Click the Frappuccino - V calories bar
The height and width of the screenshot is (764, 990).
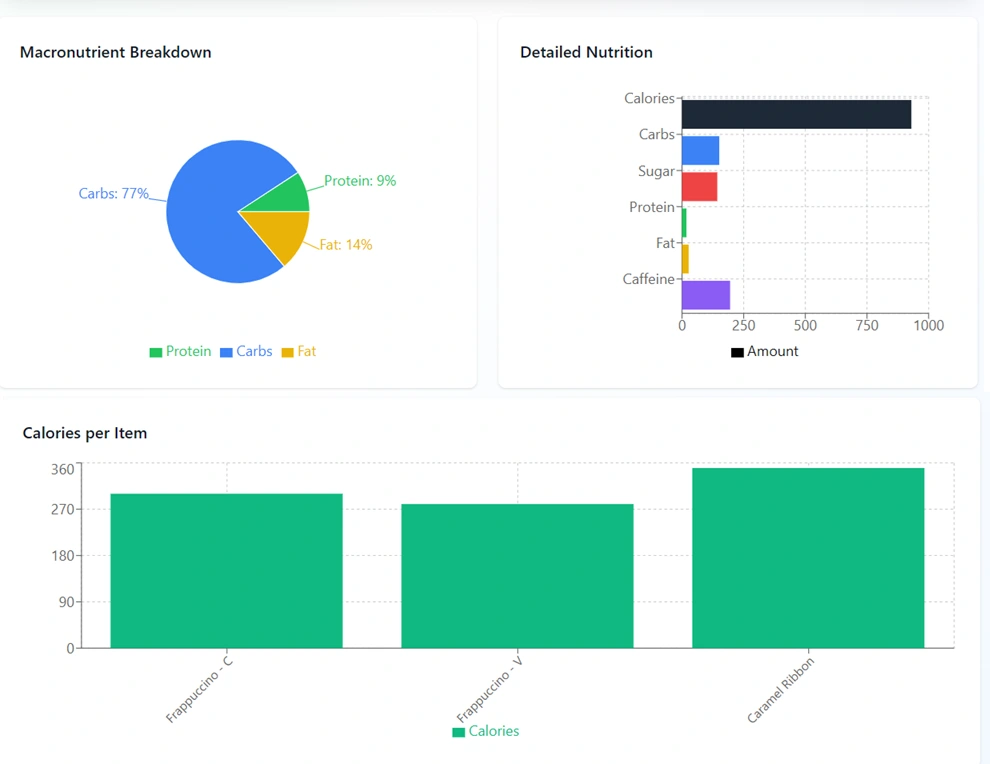[517, 575]
